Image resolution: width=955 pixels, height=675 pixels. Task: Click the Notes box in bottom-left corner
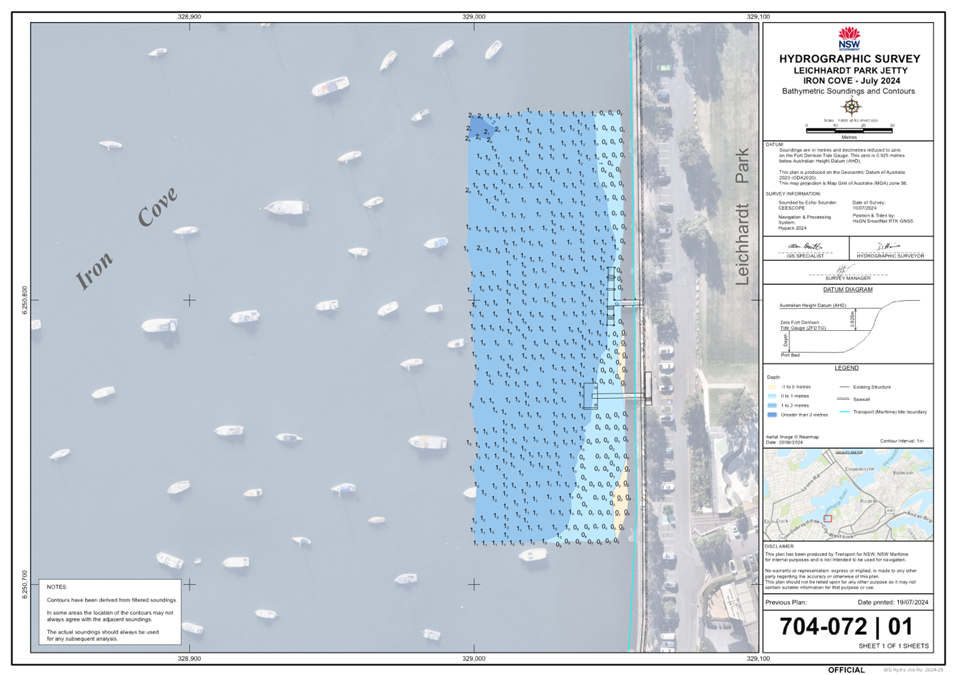click(109, 612)
